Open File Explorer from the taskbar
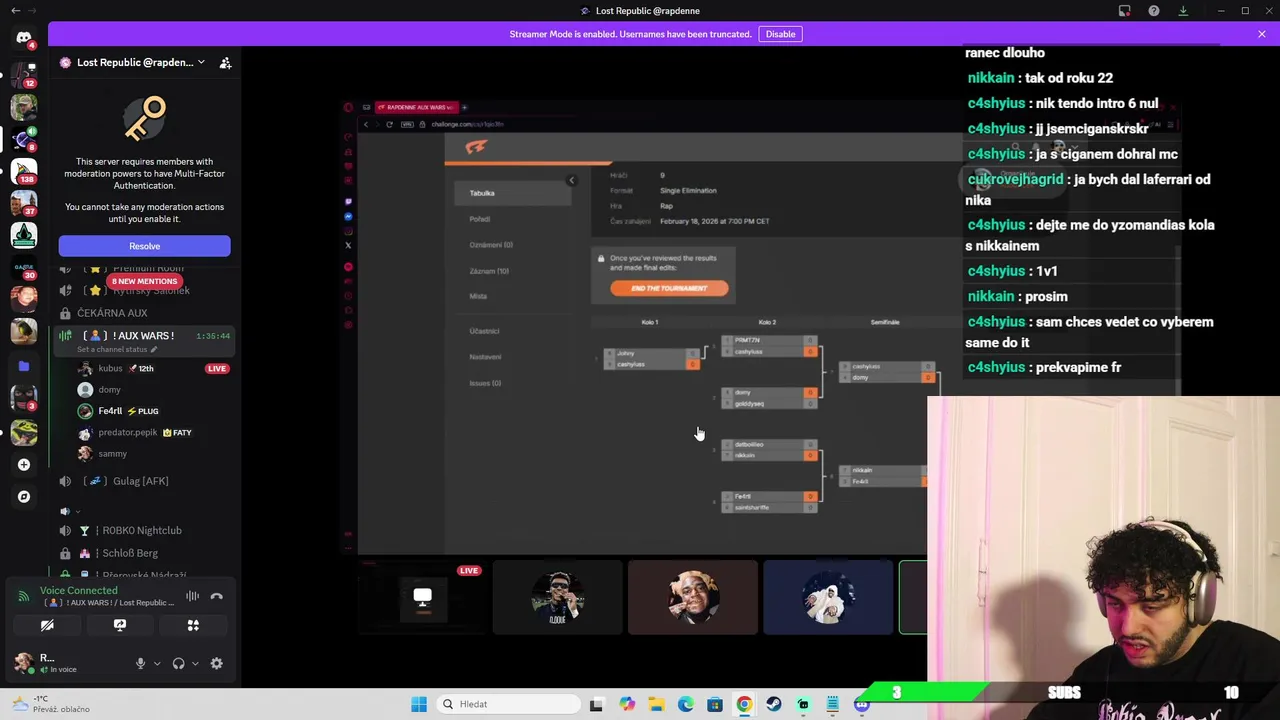 (x=656, y=704)
